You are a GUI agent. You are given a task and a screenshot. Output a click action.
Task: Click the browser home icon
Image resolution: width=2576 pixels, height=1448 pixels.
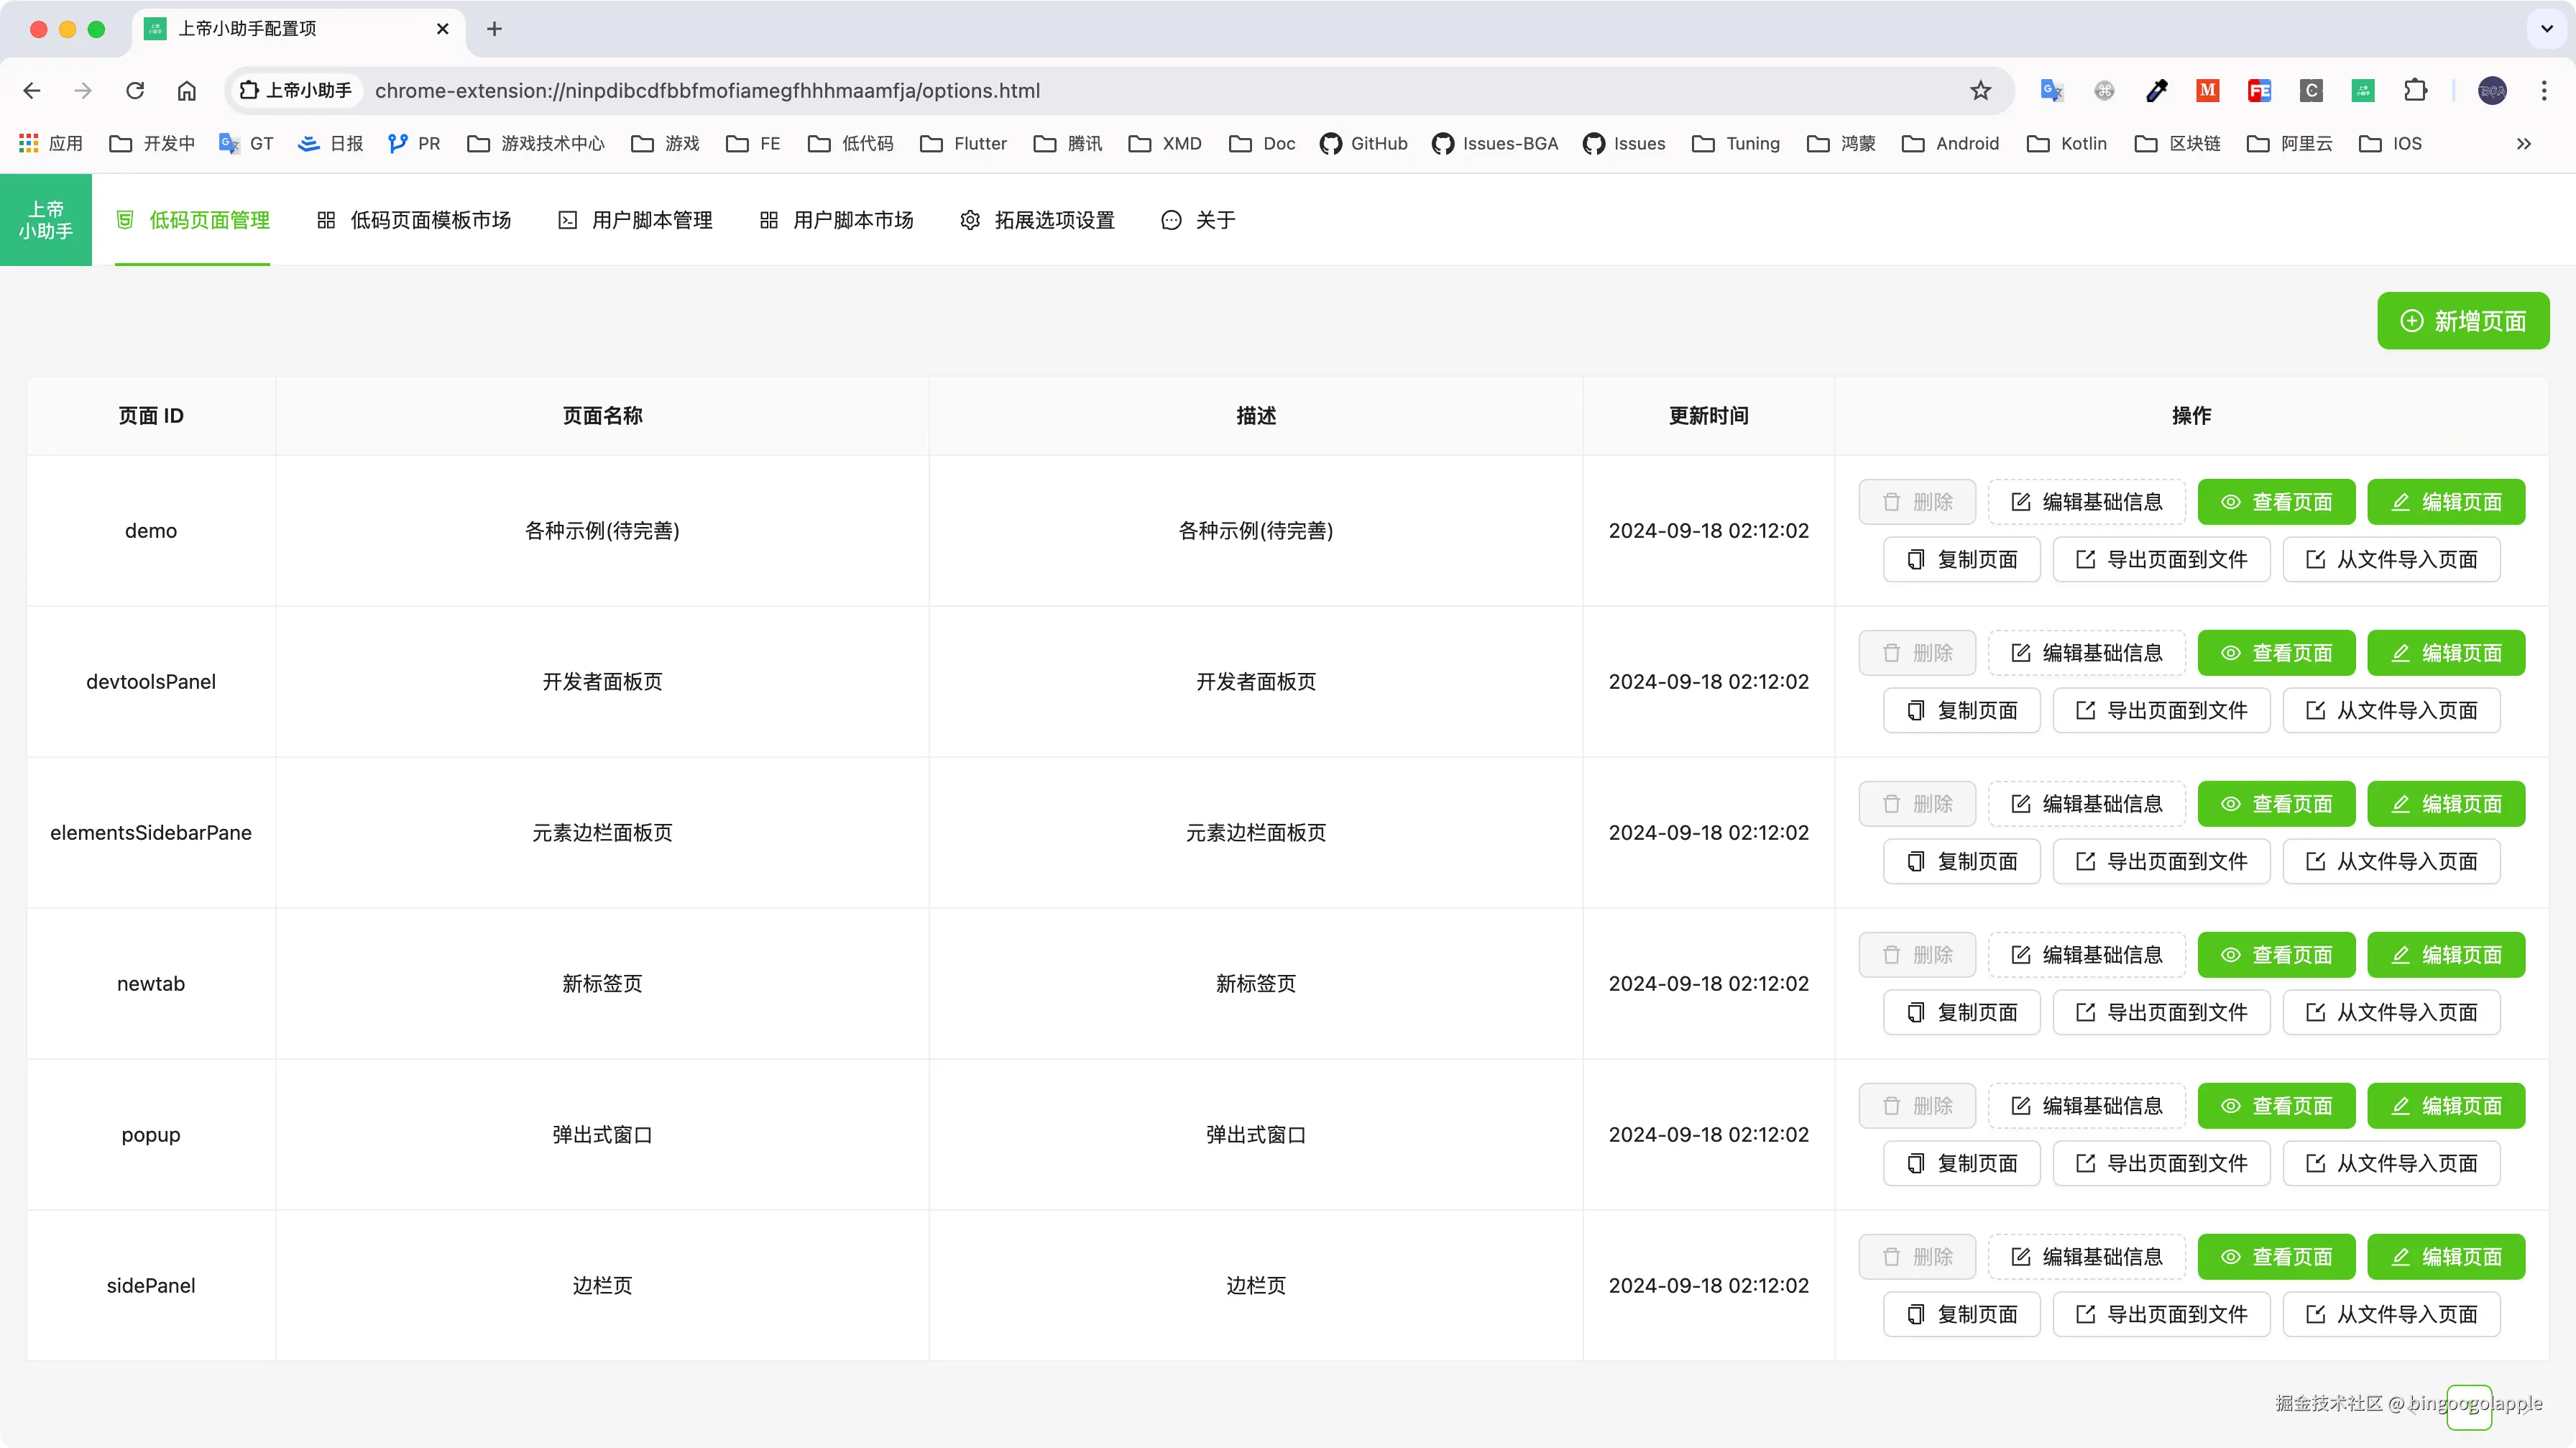tap(186, 90)
